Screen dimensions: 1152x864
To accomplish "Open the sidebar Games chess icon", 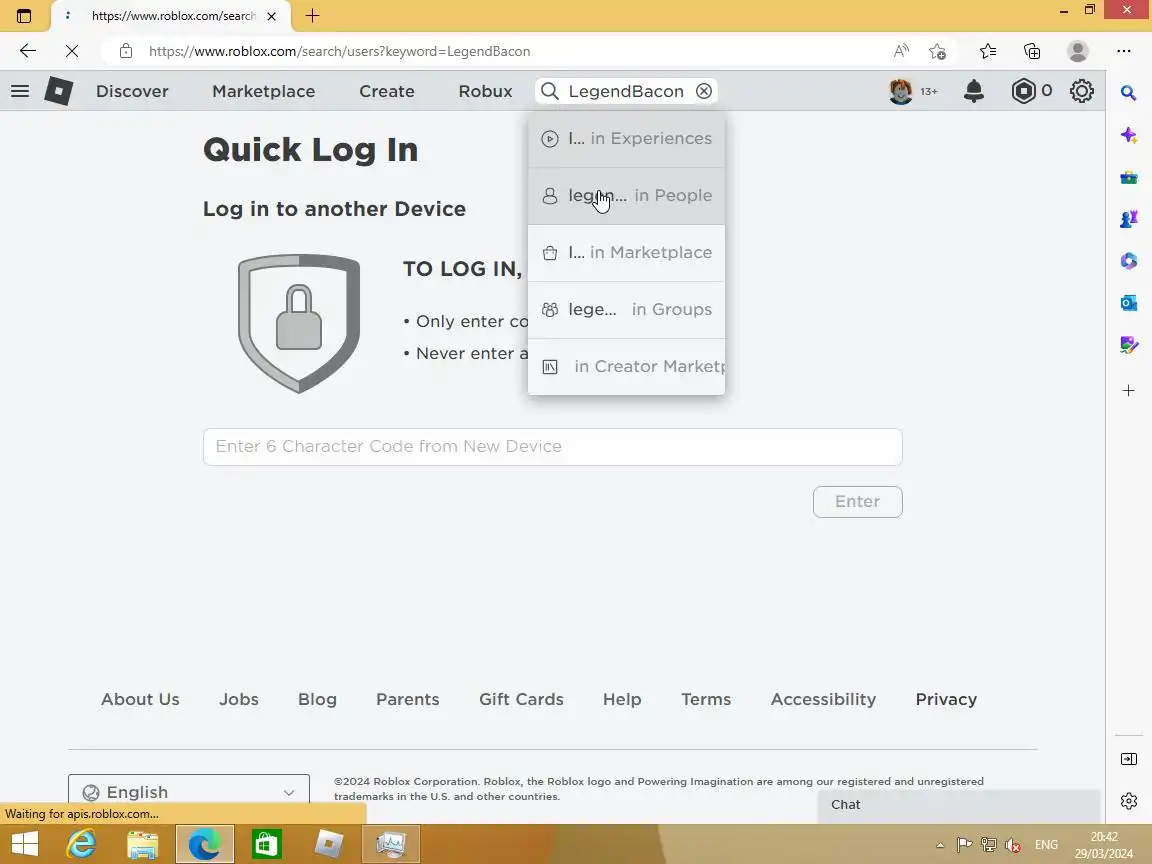I will point(1129,219).
